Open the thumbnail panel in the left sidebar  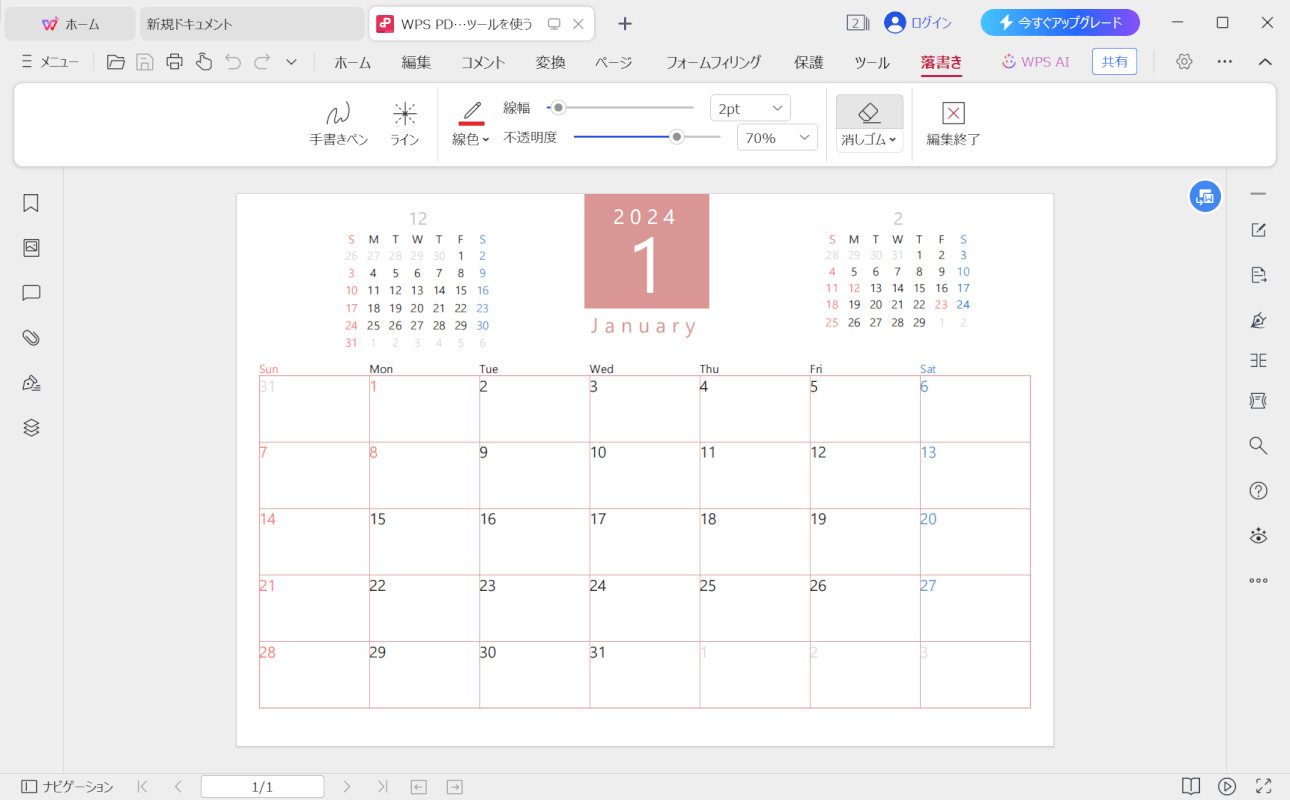(31, 248)
